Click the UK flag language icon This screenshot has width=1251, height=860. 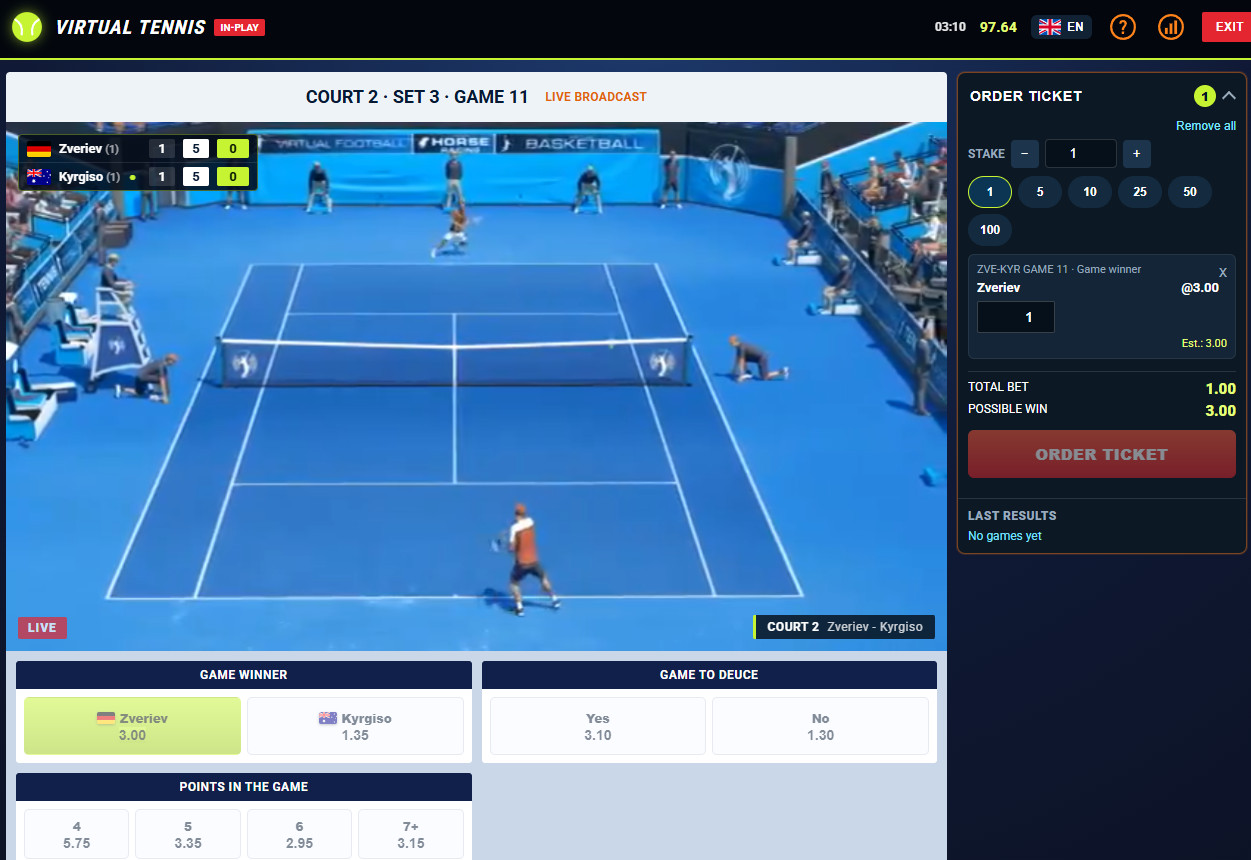(1050, 27)
